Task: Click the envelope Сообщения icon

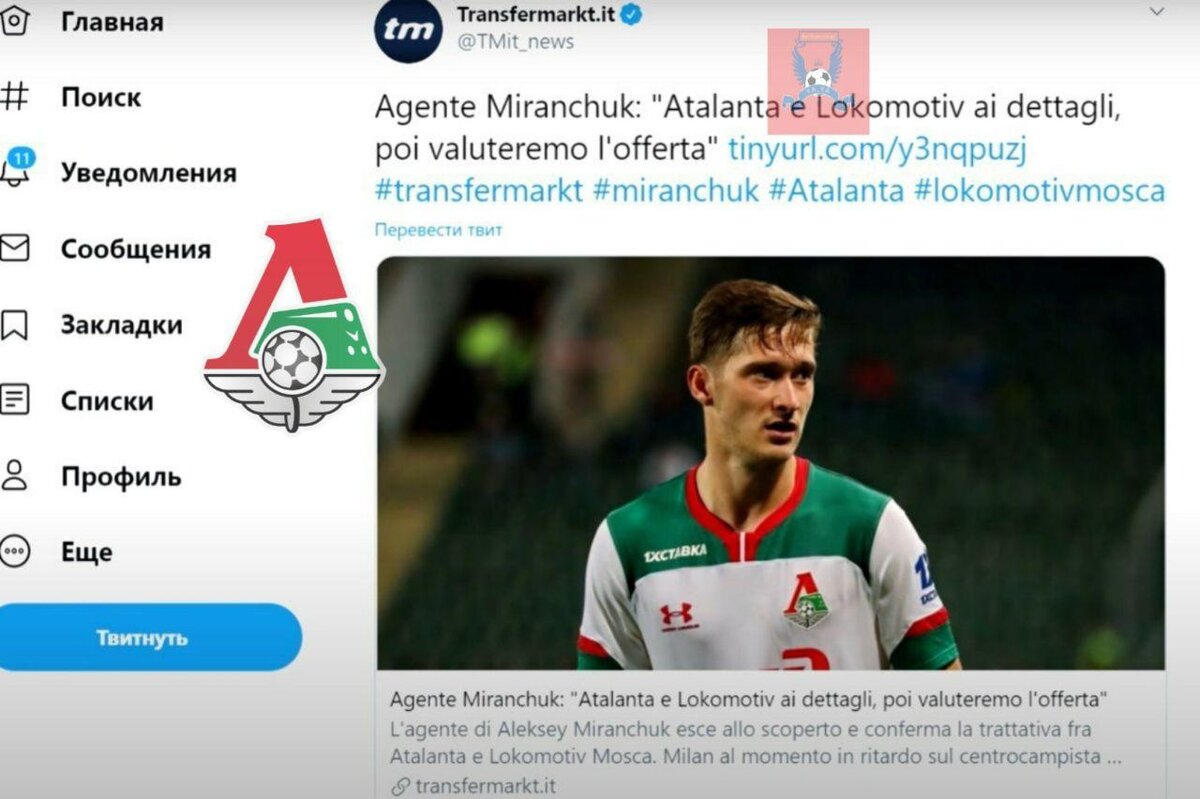Action: [14, 248]
